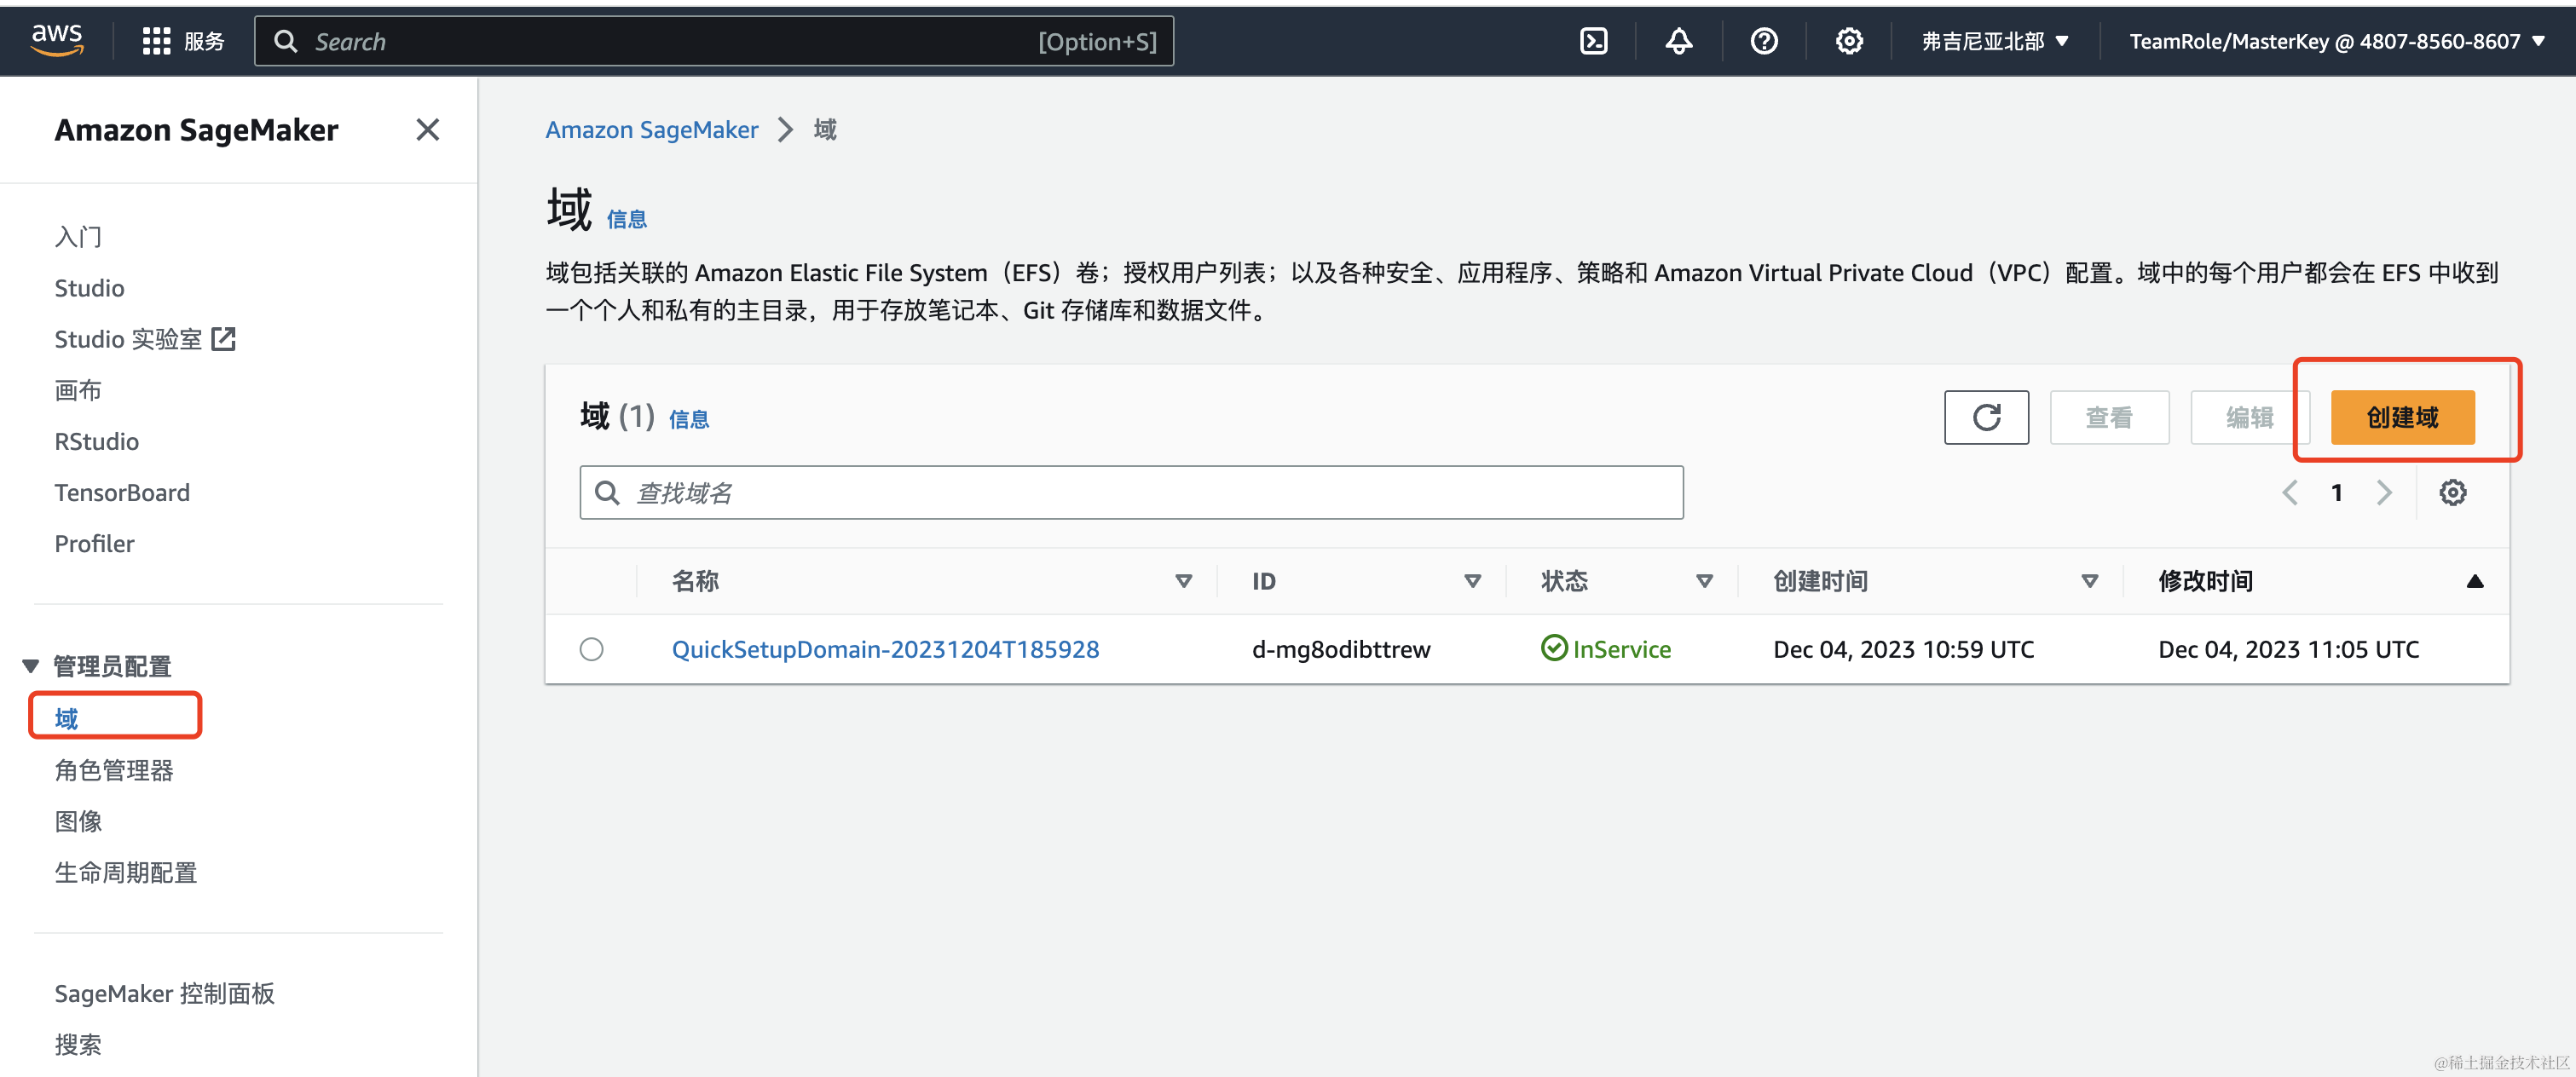
Task: Select the QuickSetupDomain radio button
Action: coord(591,649)
